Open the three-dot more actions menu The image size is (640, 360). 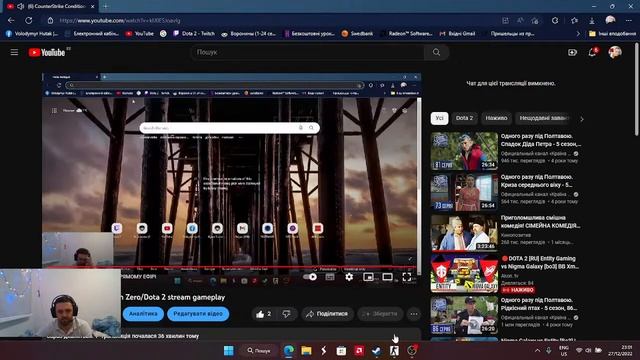click(414, 314)
